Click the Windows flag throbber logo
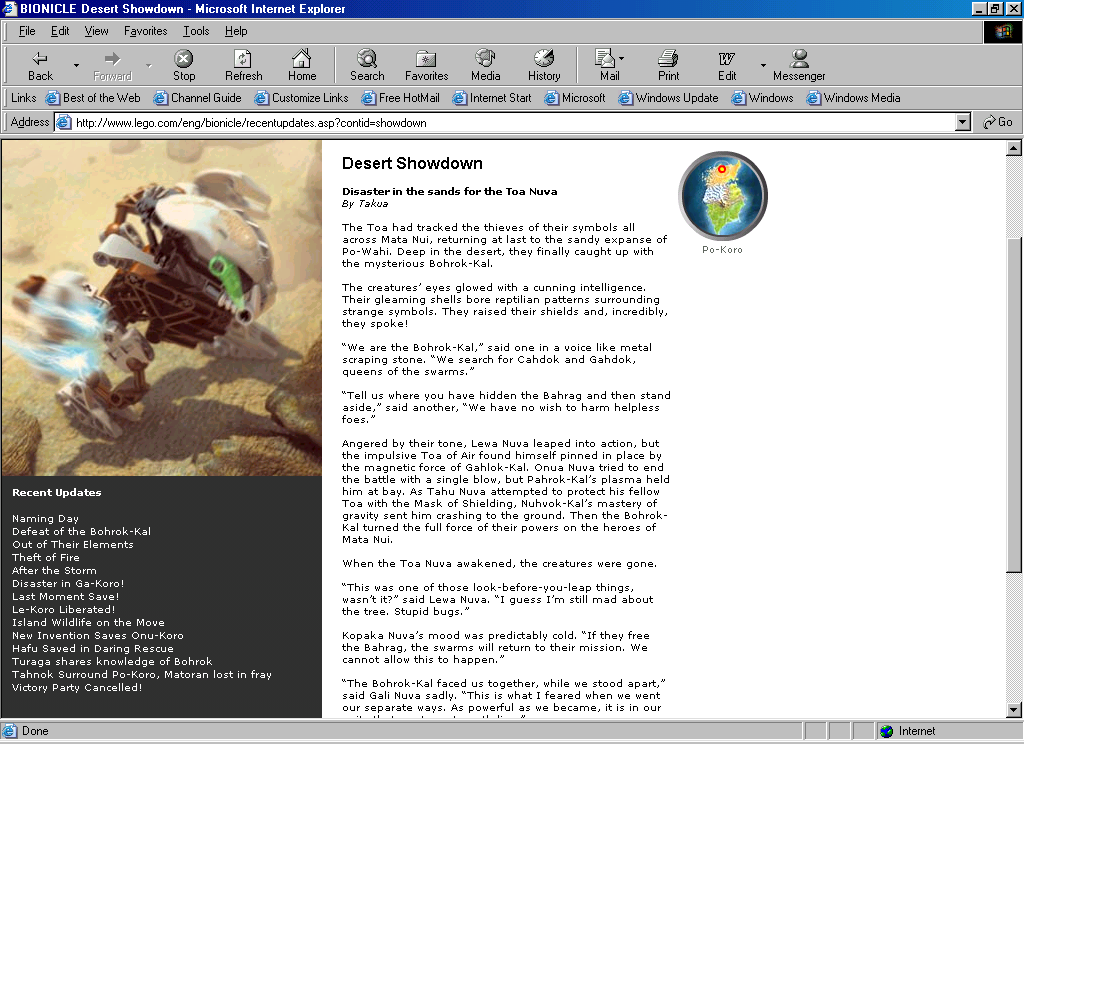This screenshot has height=1000, width=1100. 1003,32
